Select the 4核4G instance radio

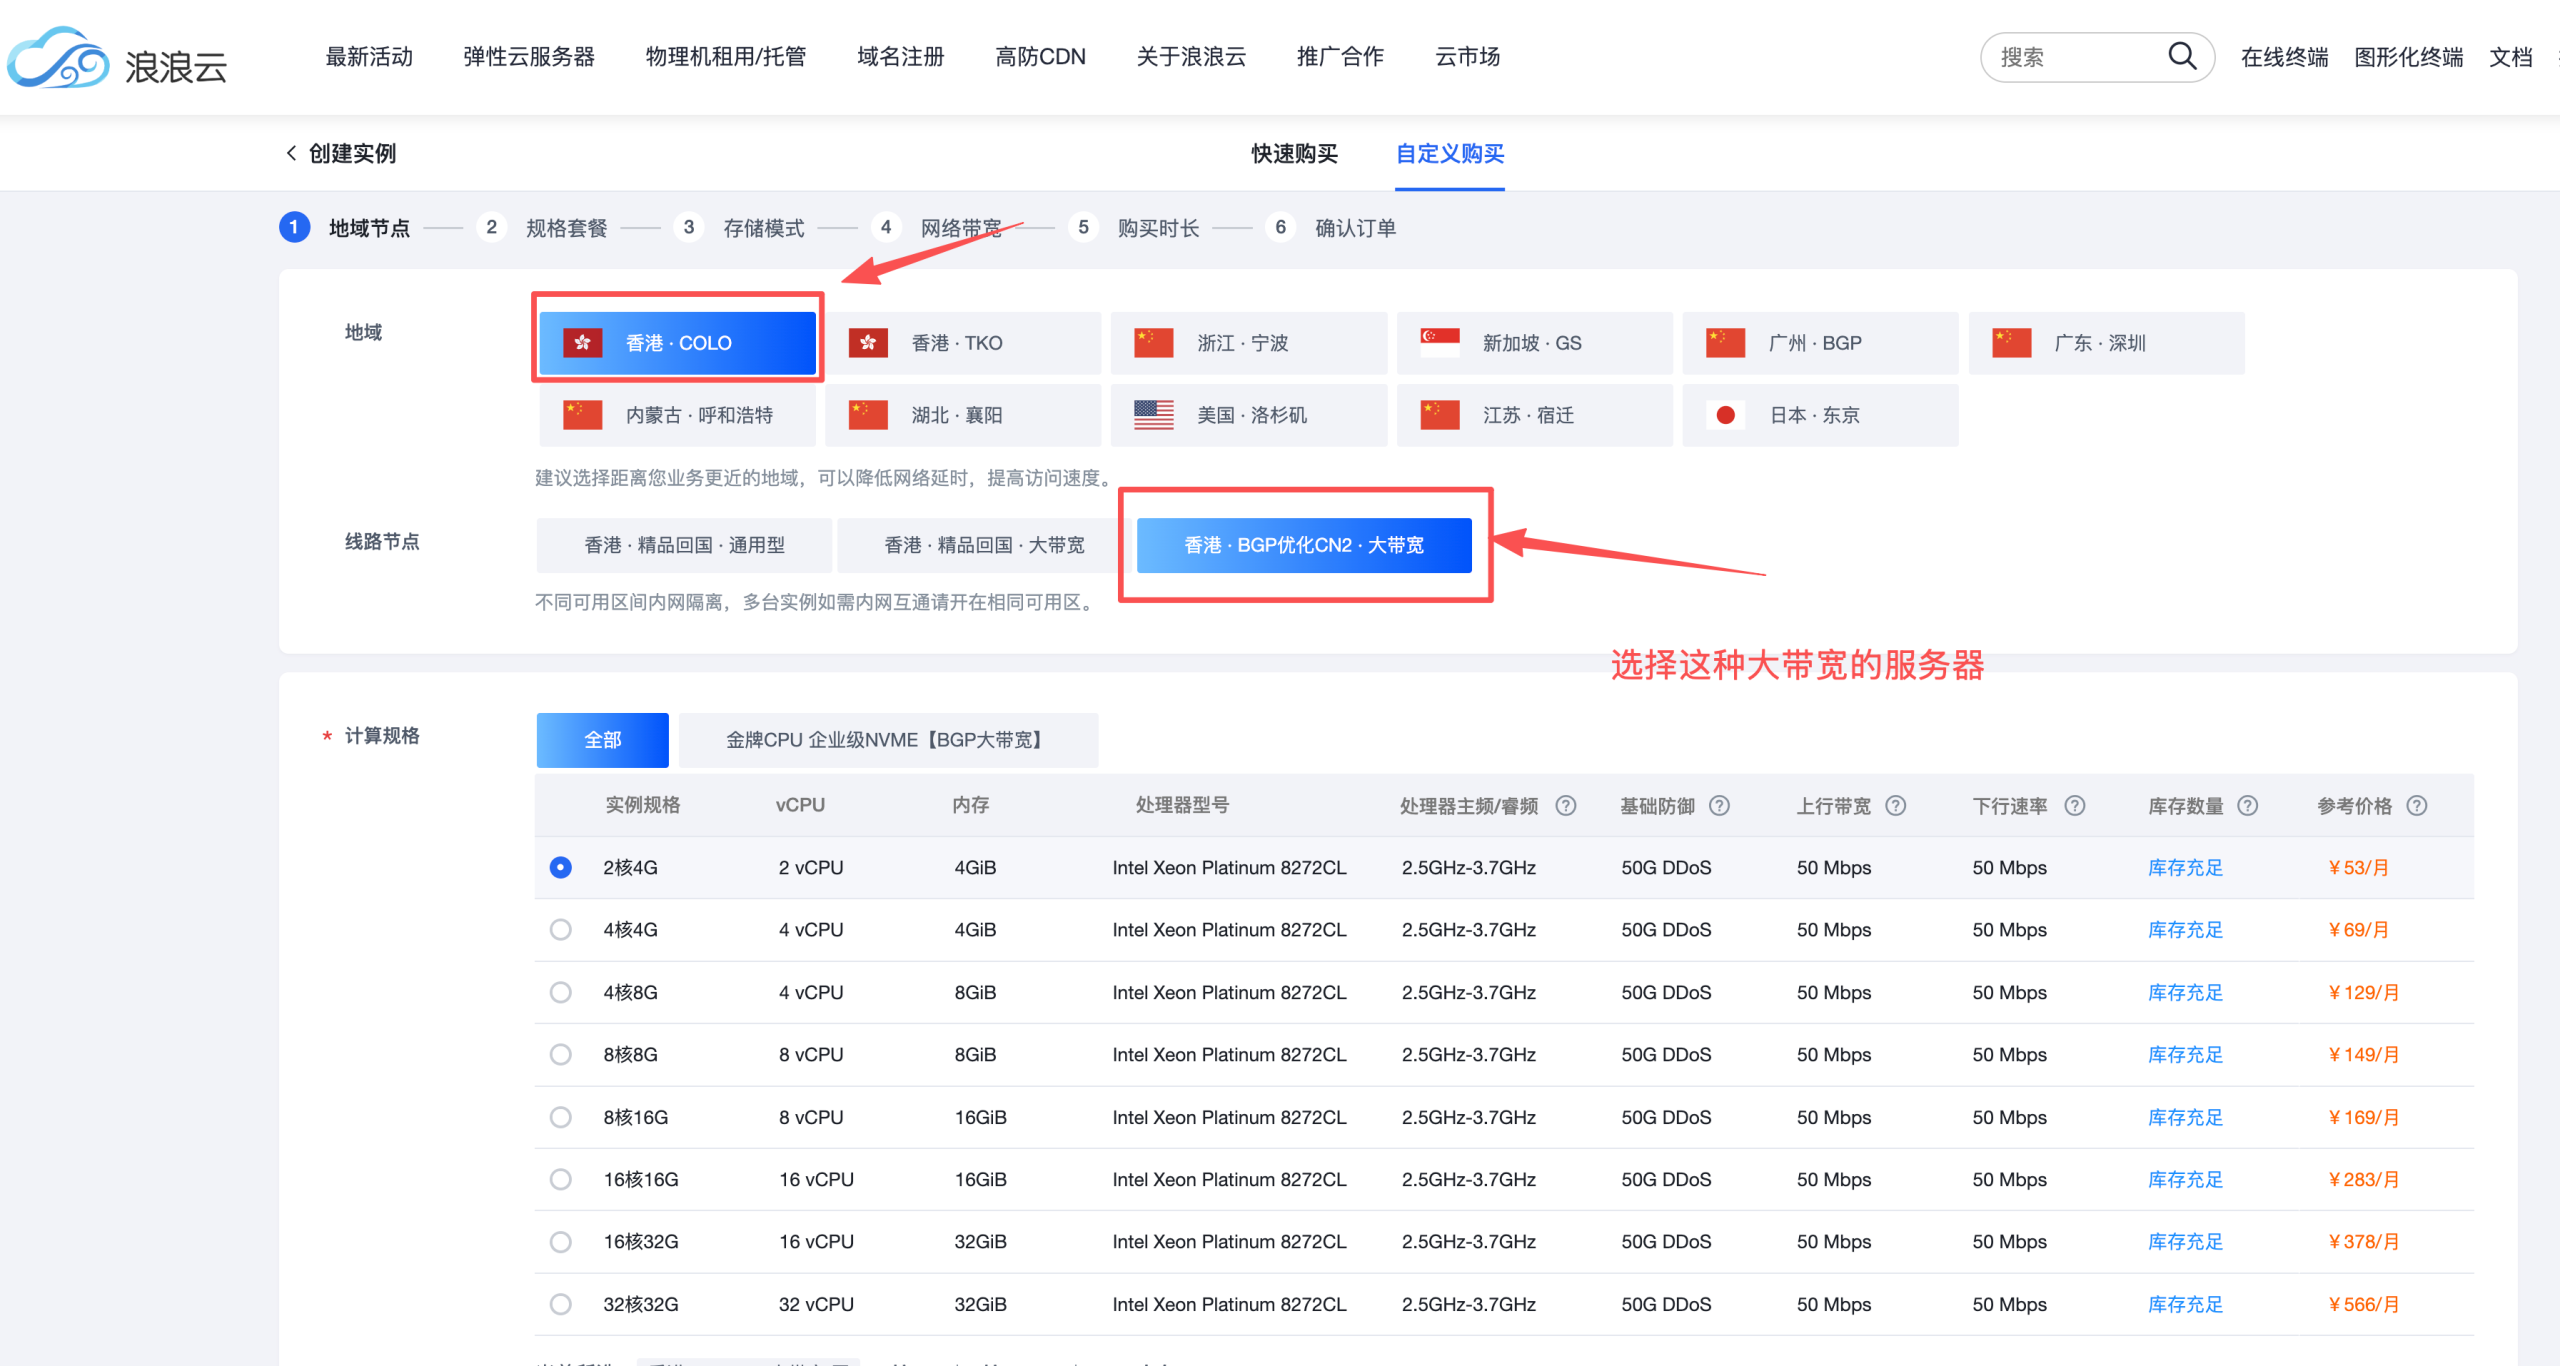pyautogui.click(x=561, y=930)
